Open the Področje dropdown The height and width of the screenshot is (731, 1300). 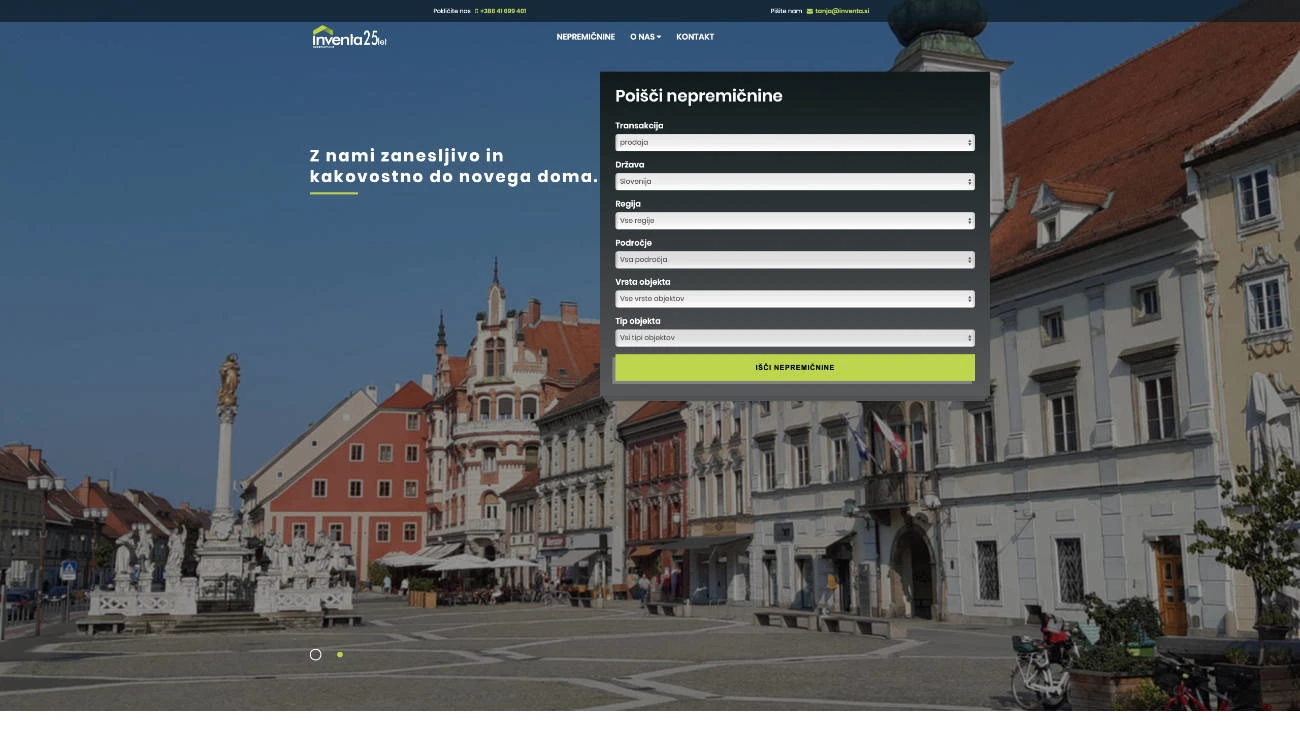pyautogui.click(x=794, y=259)
